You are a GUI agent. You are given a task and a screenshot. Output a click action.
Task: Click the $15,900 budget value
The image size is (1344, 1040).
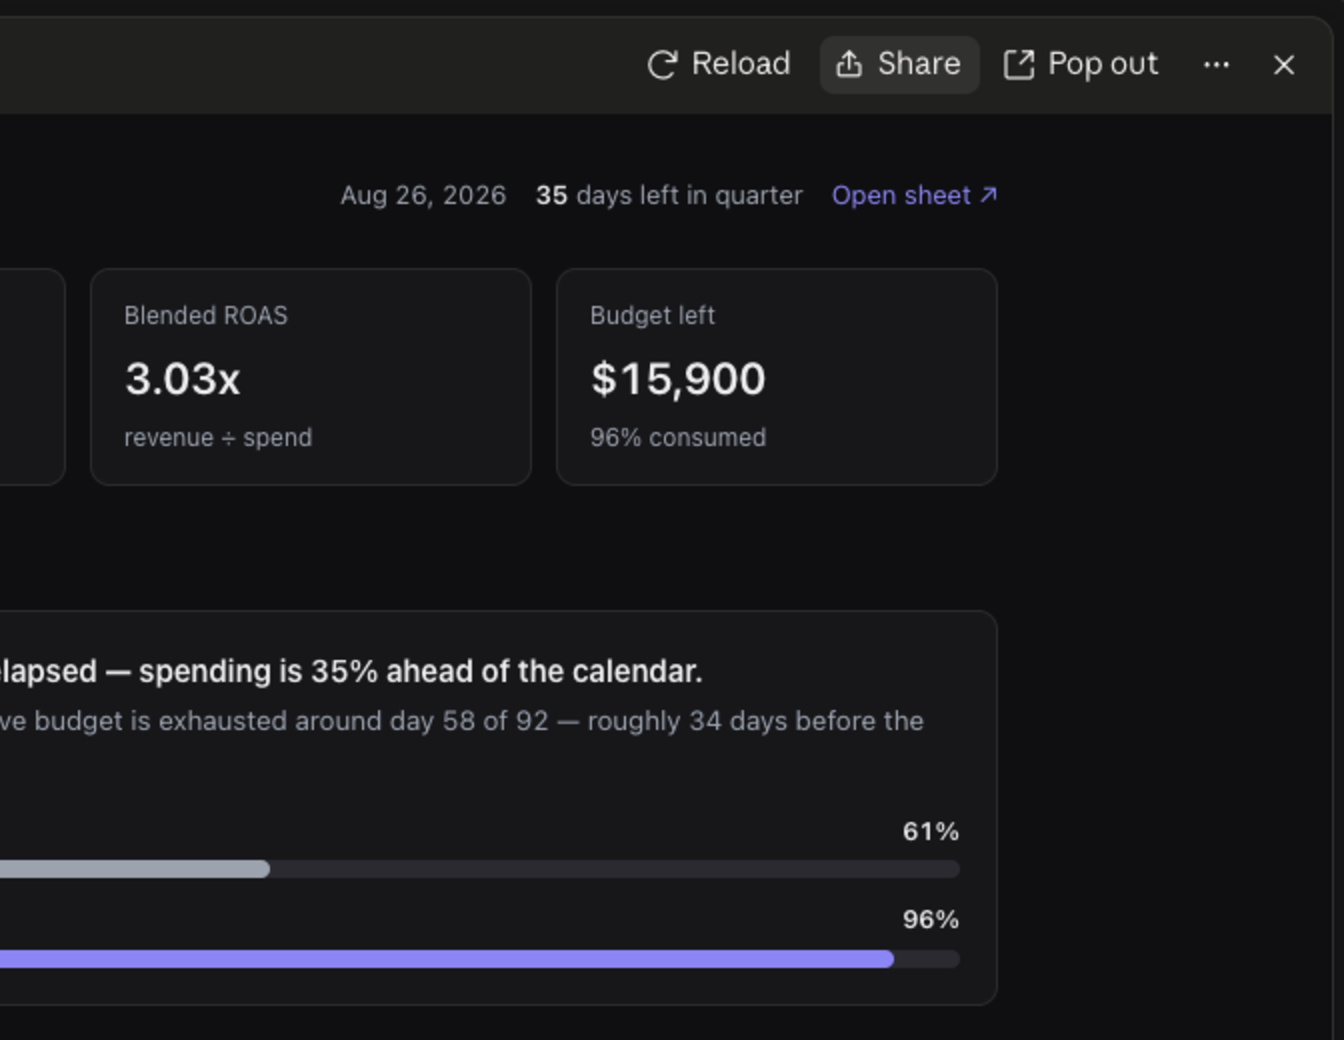(x=678, y=379)
